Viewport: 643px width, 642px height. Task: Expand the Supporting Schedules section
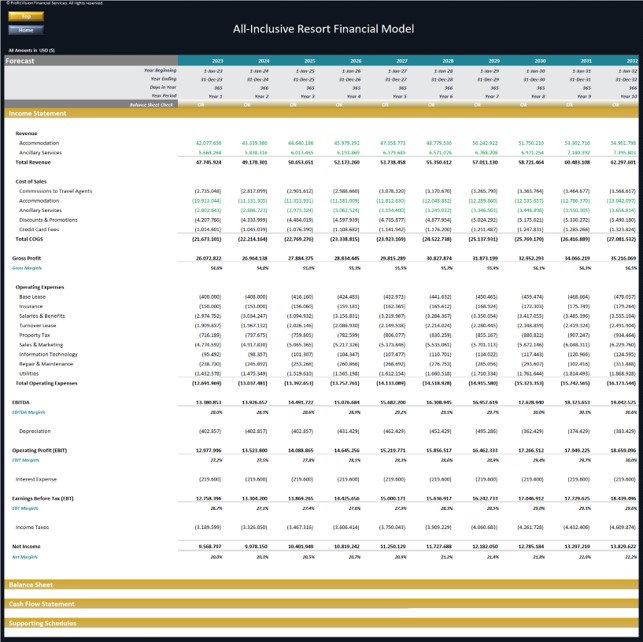click(322, 623)
